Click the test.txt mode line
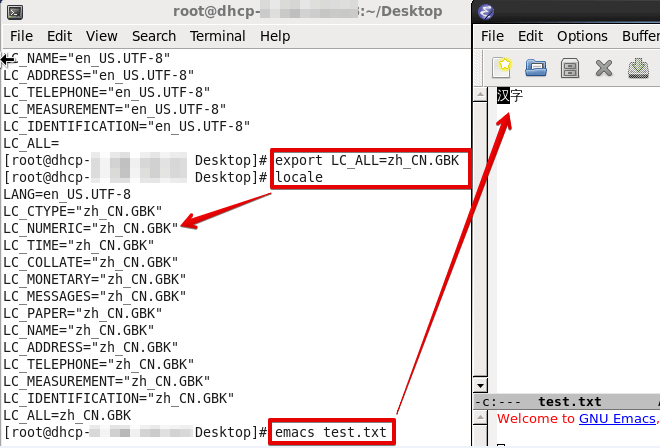The height and width of the screenshot is (448, 660). click(570, 401)
